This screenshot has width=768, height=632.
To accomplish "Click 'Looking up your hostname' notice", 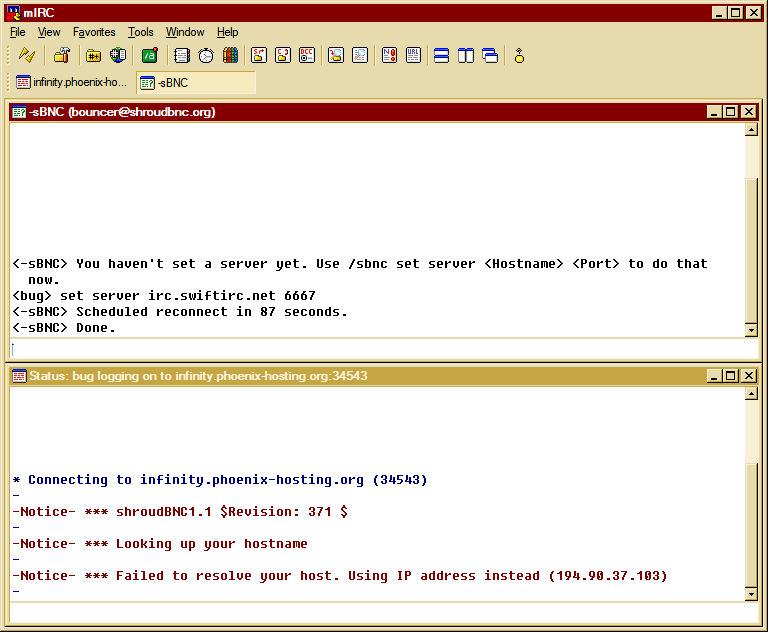I will (x=160, y=544).
